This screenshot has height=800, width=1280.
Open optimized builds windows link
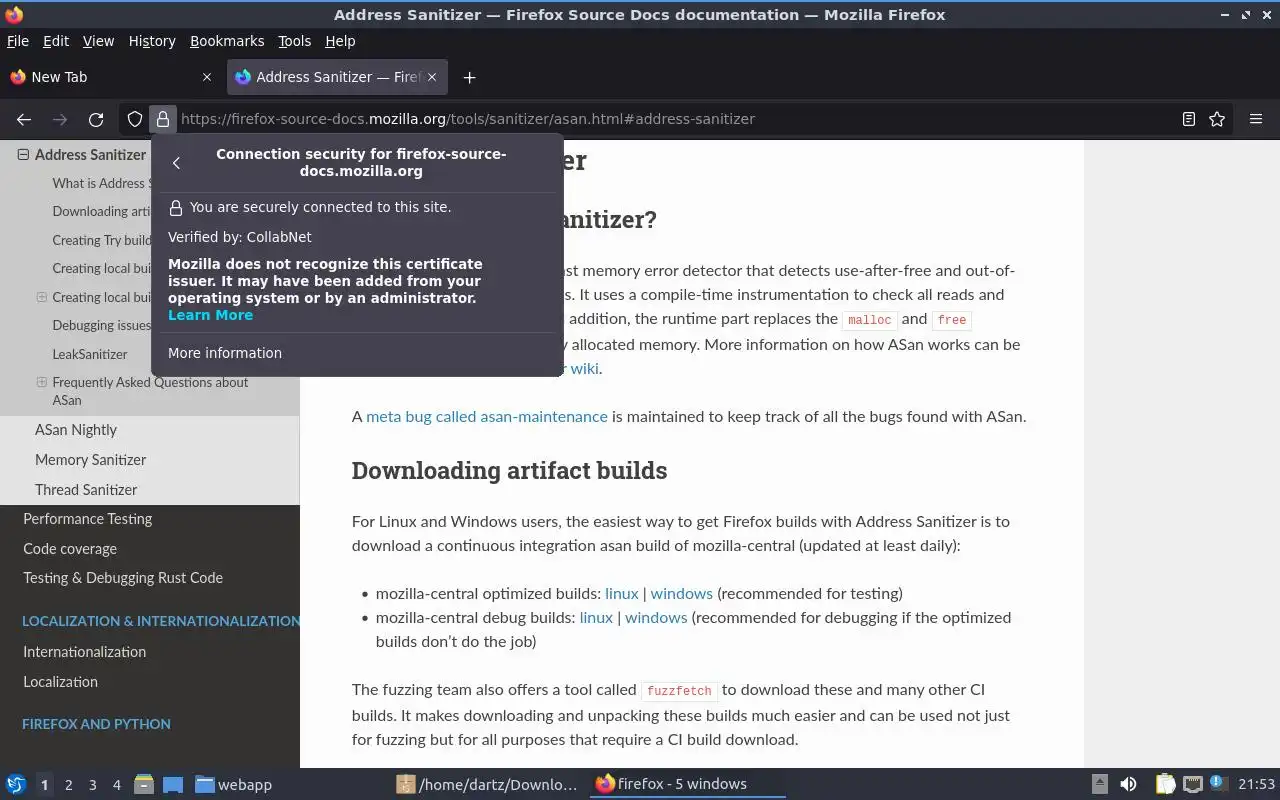(x=681, y=593)
